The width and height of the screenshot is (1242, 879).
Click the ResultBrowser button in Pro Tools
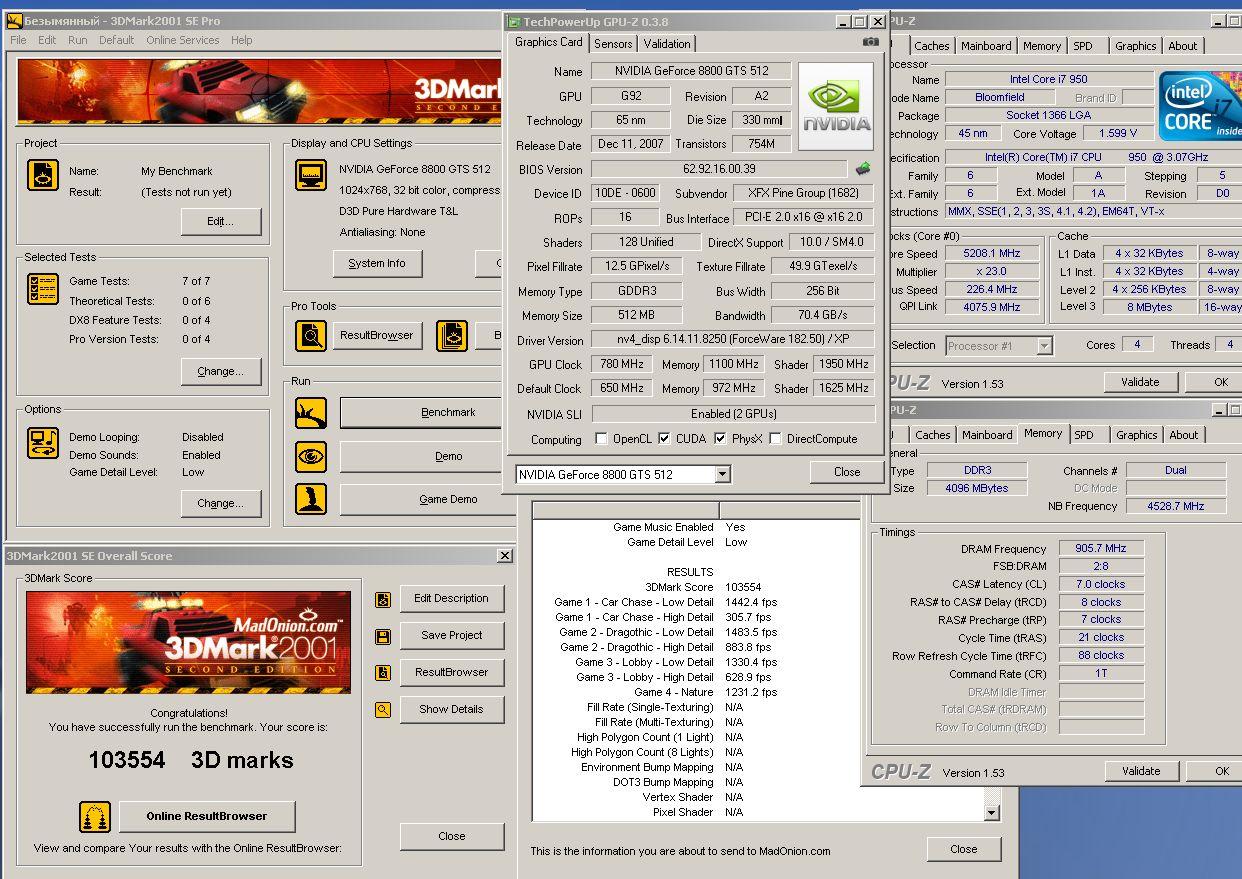[x=377, y=335]
